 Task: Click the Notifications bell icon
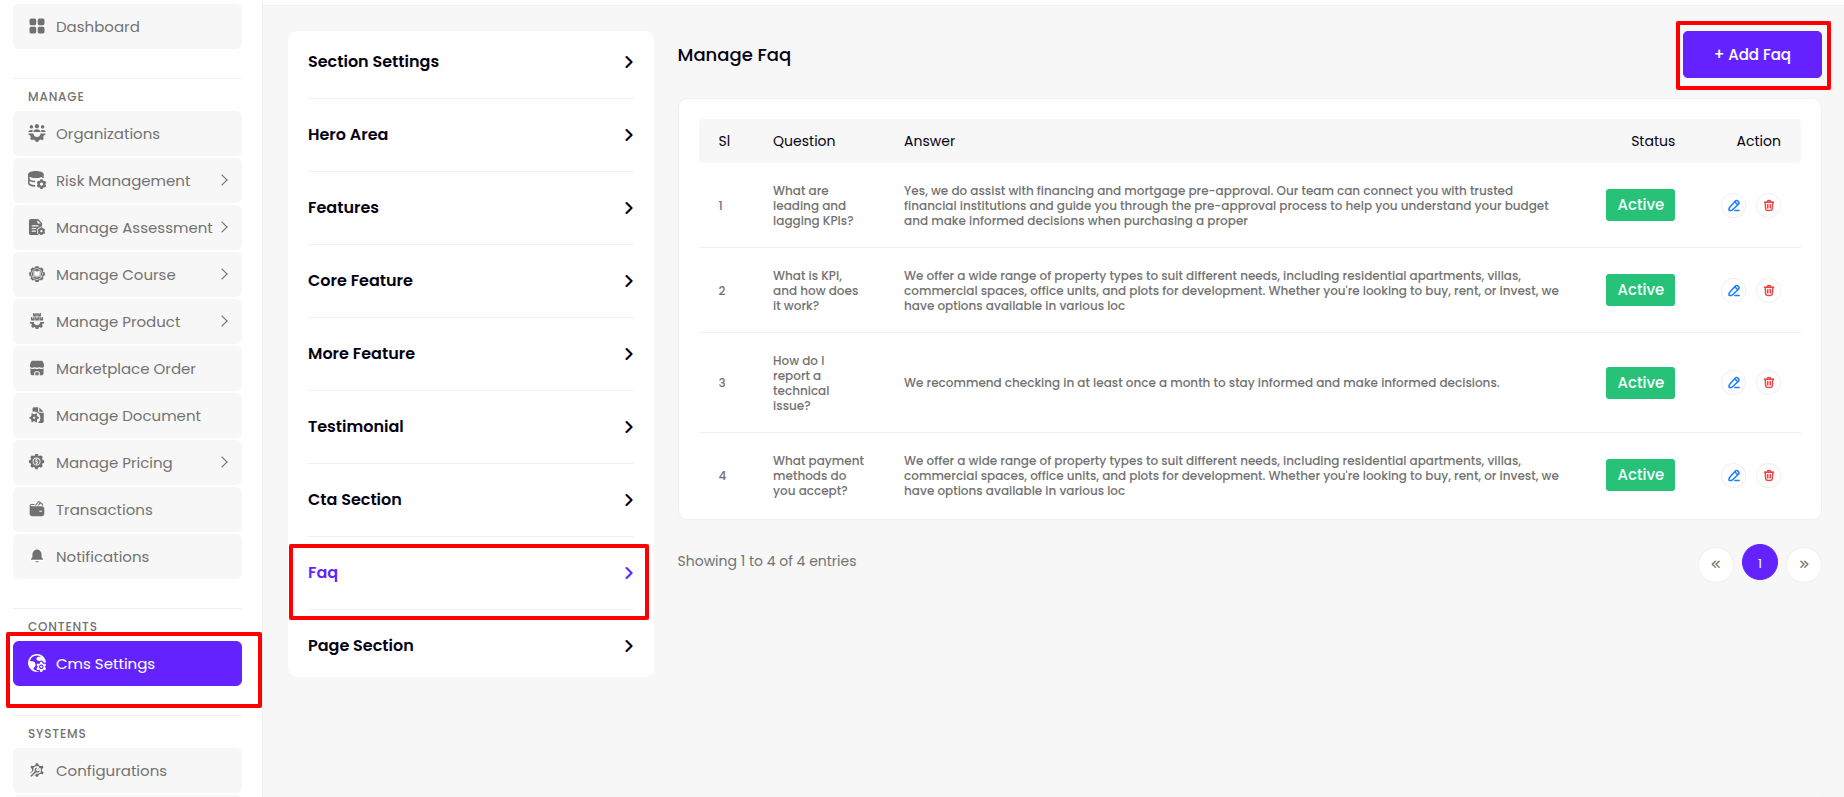pyautogui.click(x=37, y=557)
